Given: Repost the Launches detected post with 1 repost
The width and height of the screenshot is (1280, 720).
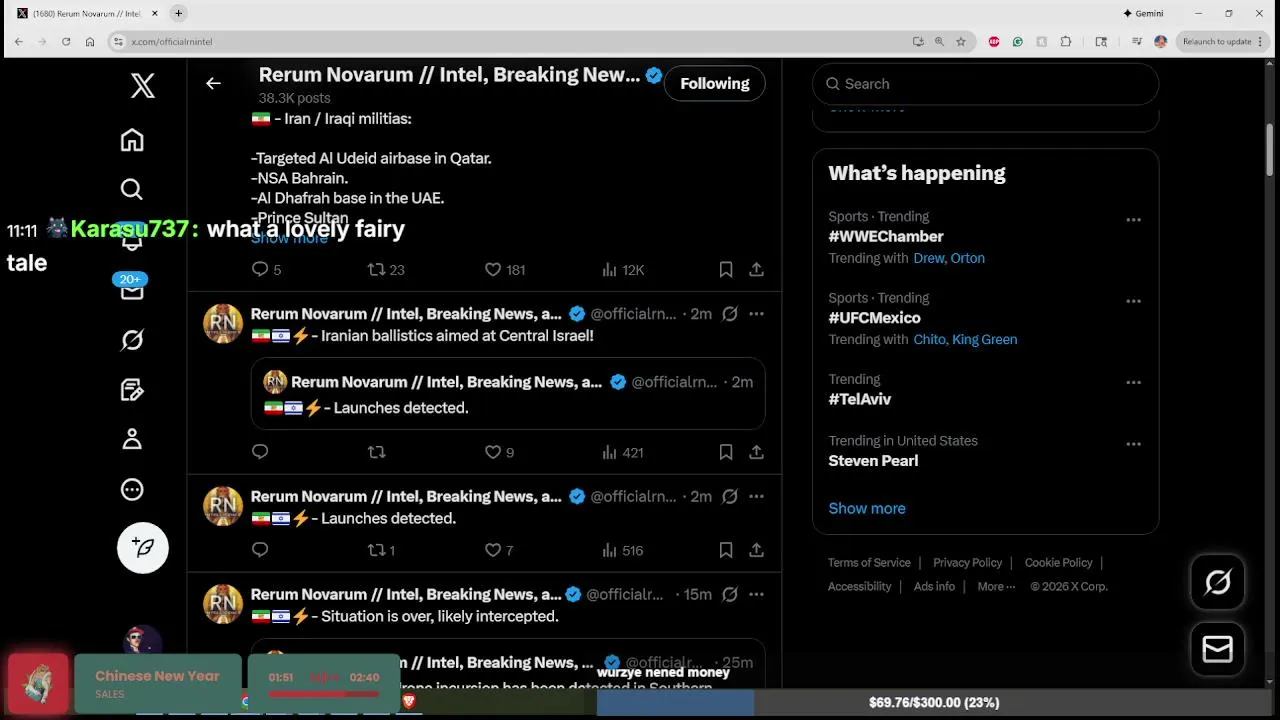Looking at the screenshot, I should point(381,550).
